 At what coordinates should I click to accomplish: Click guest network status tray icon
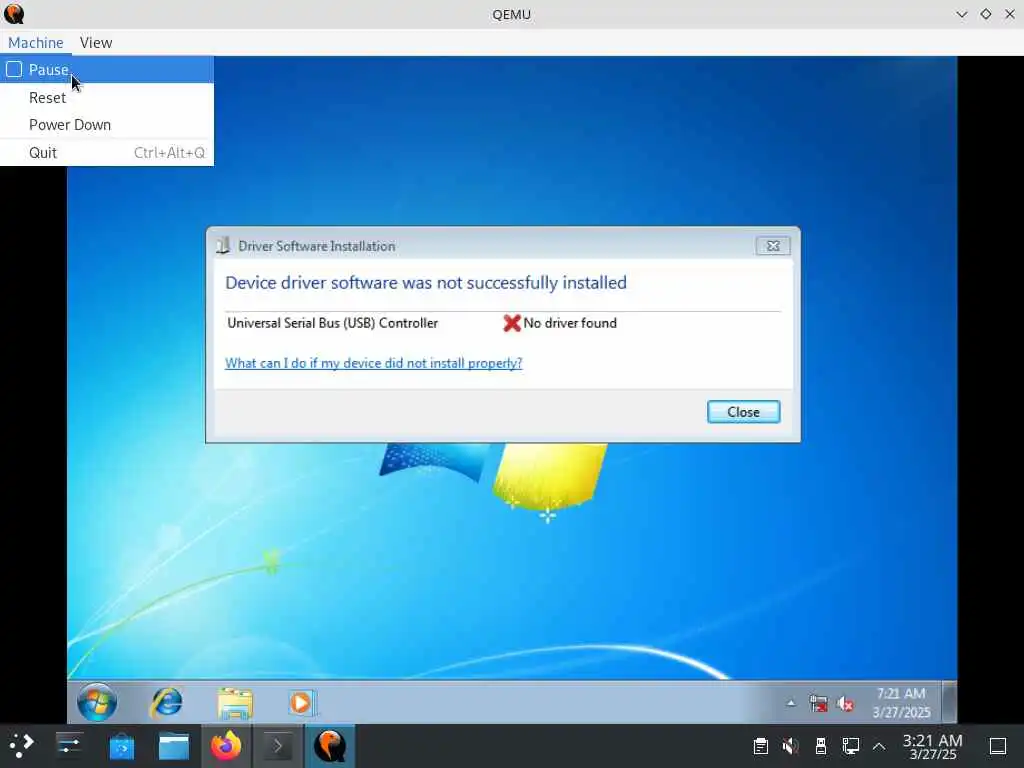click(x=818, y=703)
